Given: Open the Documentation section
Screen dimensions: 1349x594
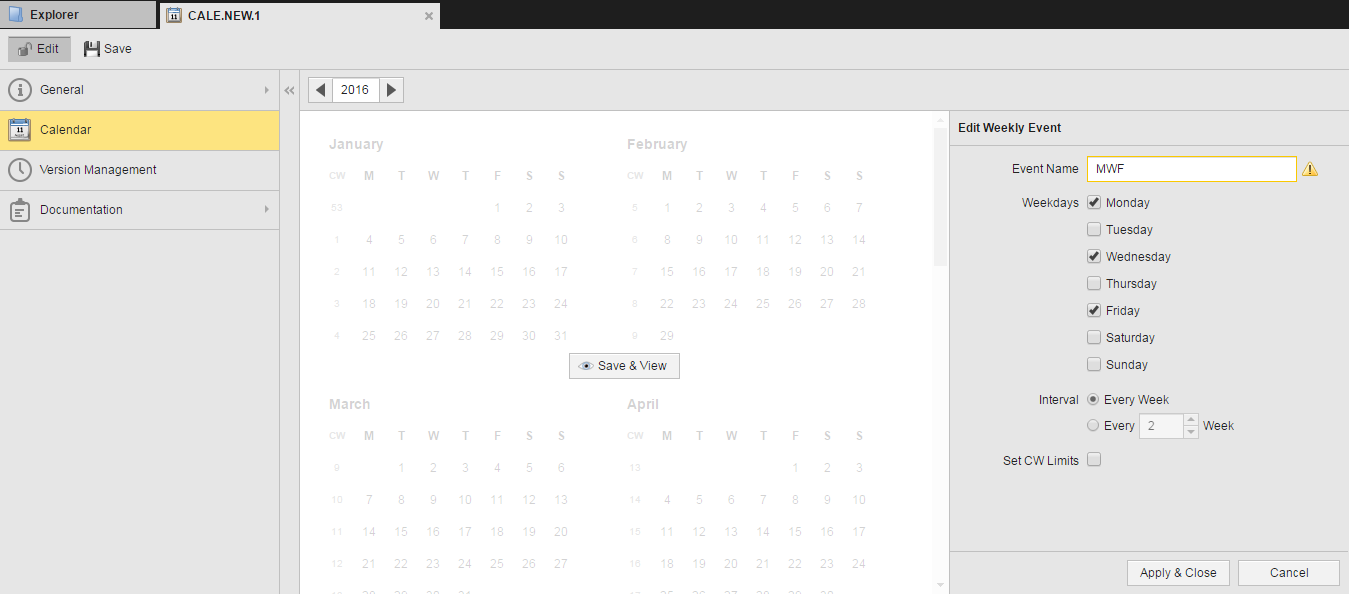Looking at the screenshot, I should [139, 210].
